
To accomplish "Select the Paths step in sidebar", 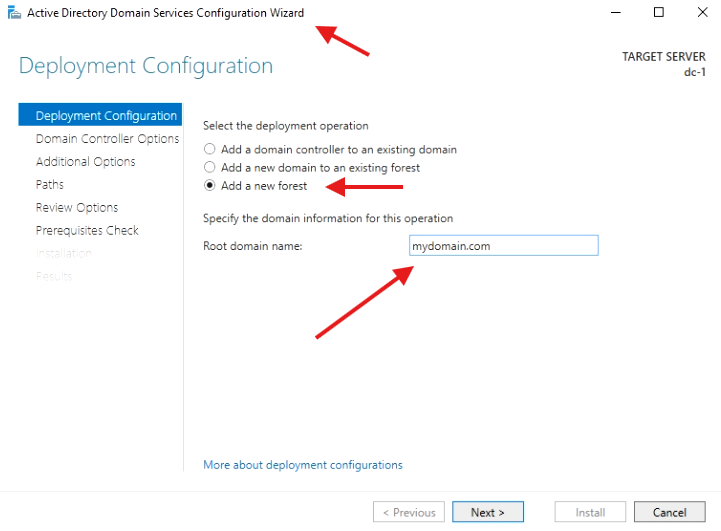I will pyautogui.click(x=50, y=184).
